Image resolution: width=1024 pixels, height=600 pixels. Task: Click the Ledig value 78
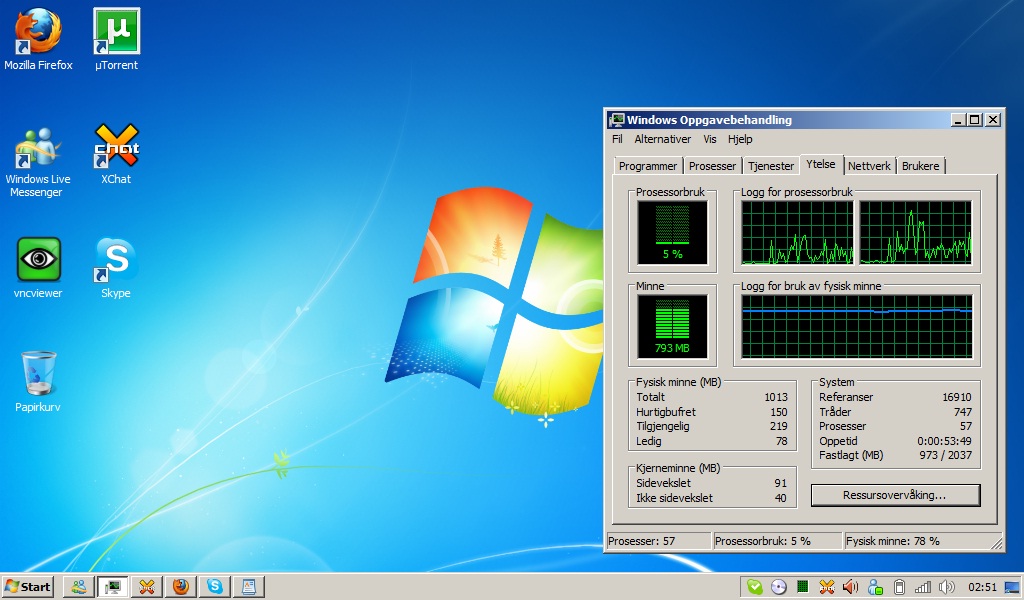[x=782, y=441]
